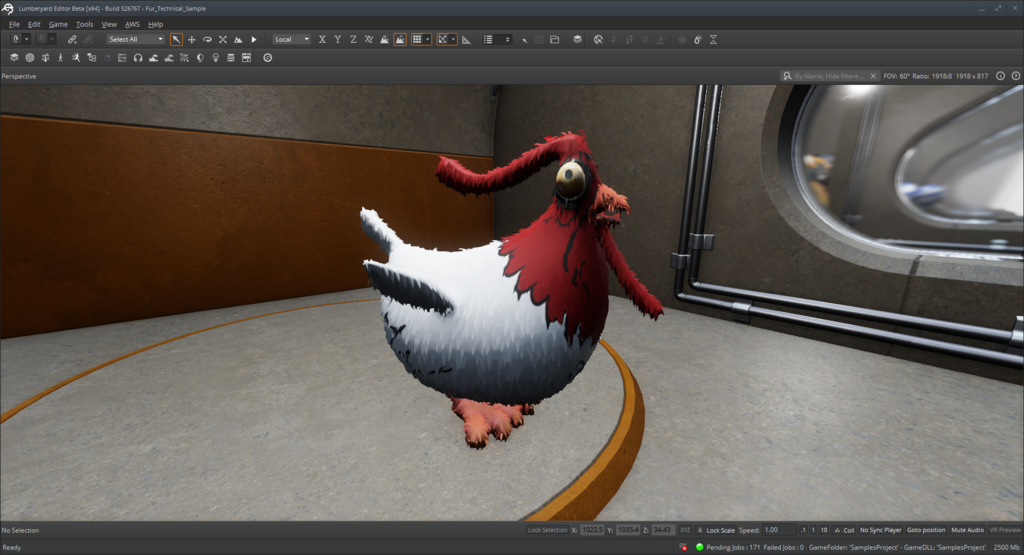Screen dimensions: 1024x555
Task: Open the Terrain Editor icon
Action: pos(153,57)
